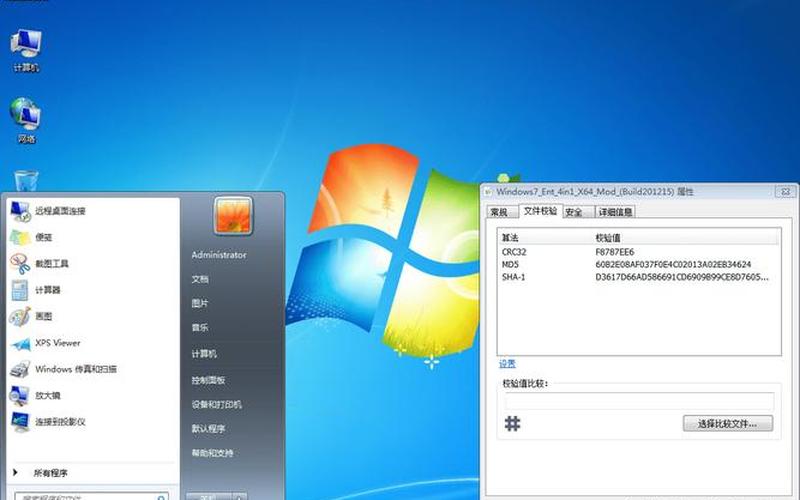Click the SHA-1 value starting D3617D66

click(x=682, y=277)
